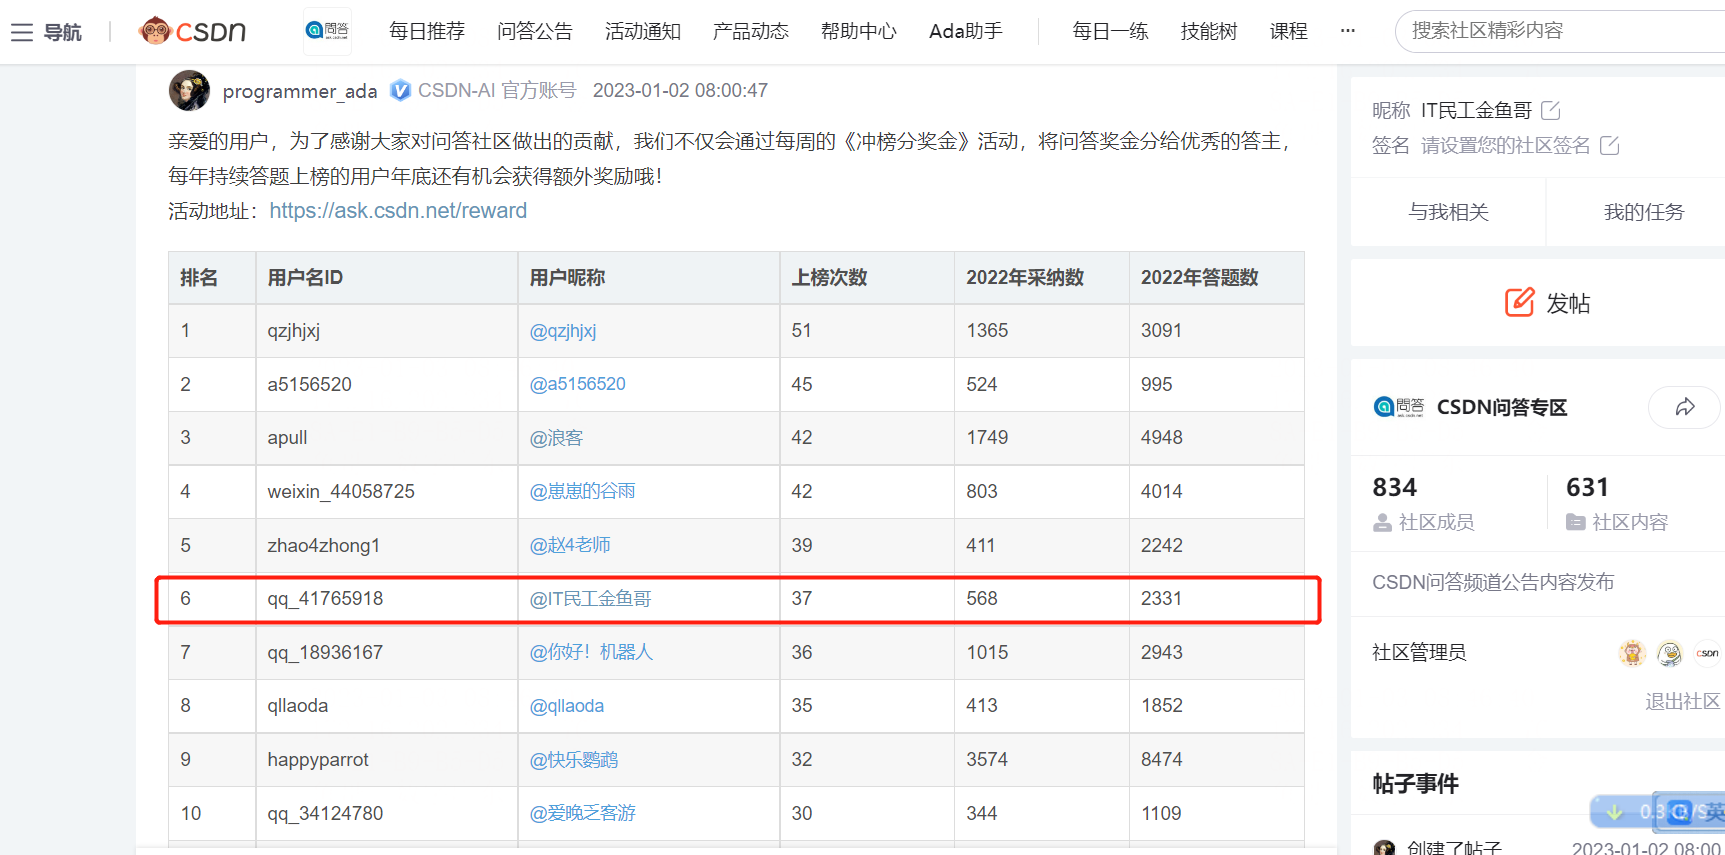1725x855 pixels.
Task: Click the post timestamp 2023-01-02 08:00:47
Action: pos(680,91)
